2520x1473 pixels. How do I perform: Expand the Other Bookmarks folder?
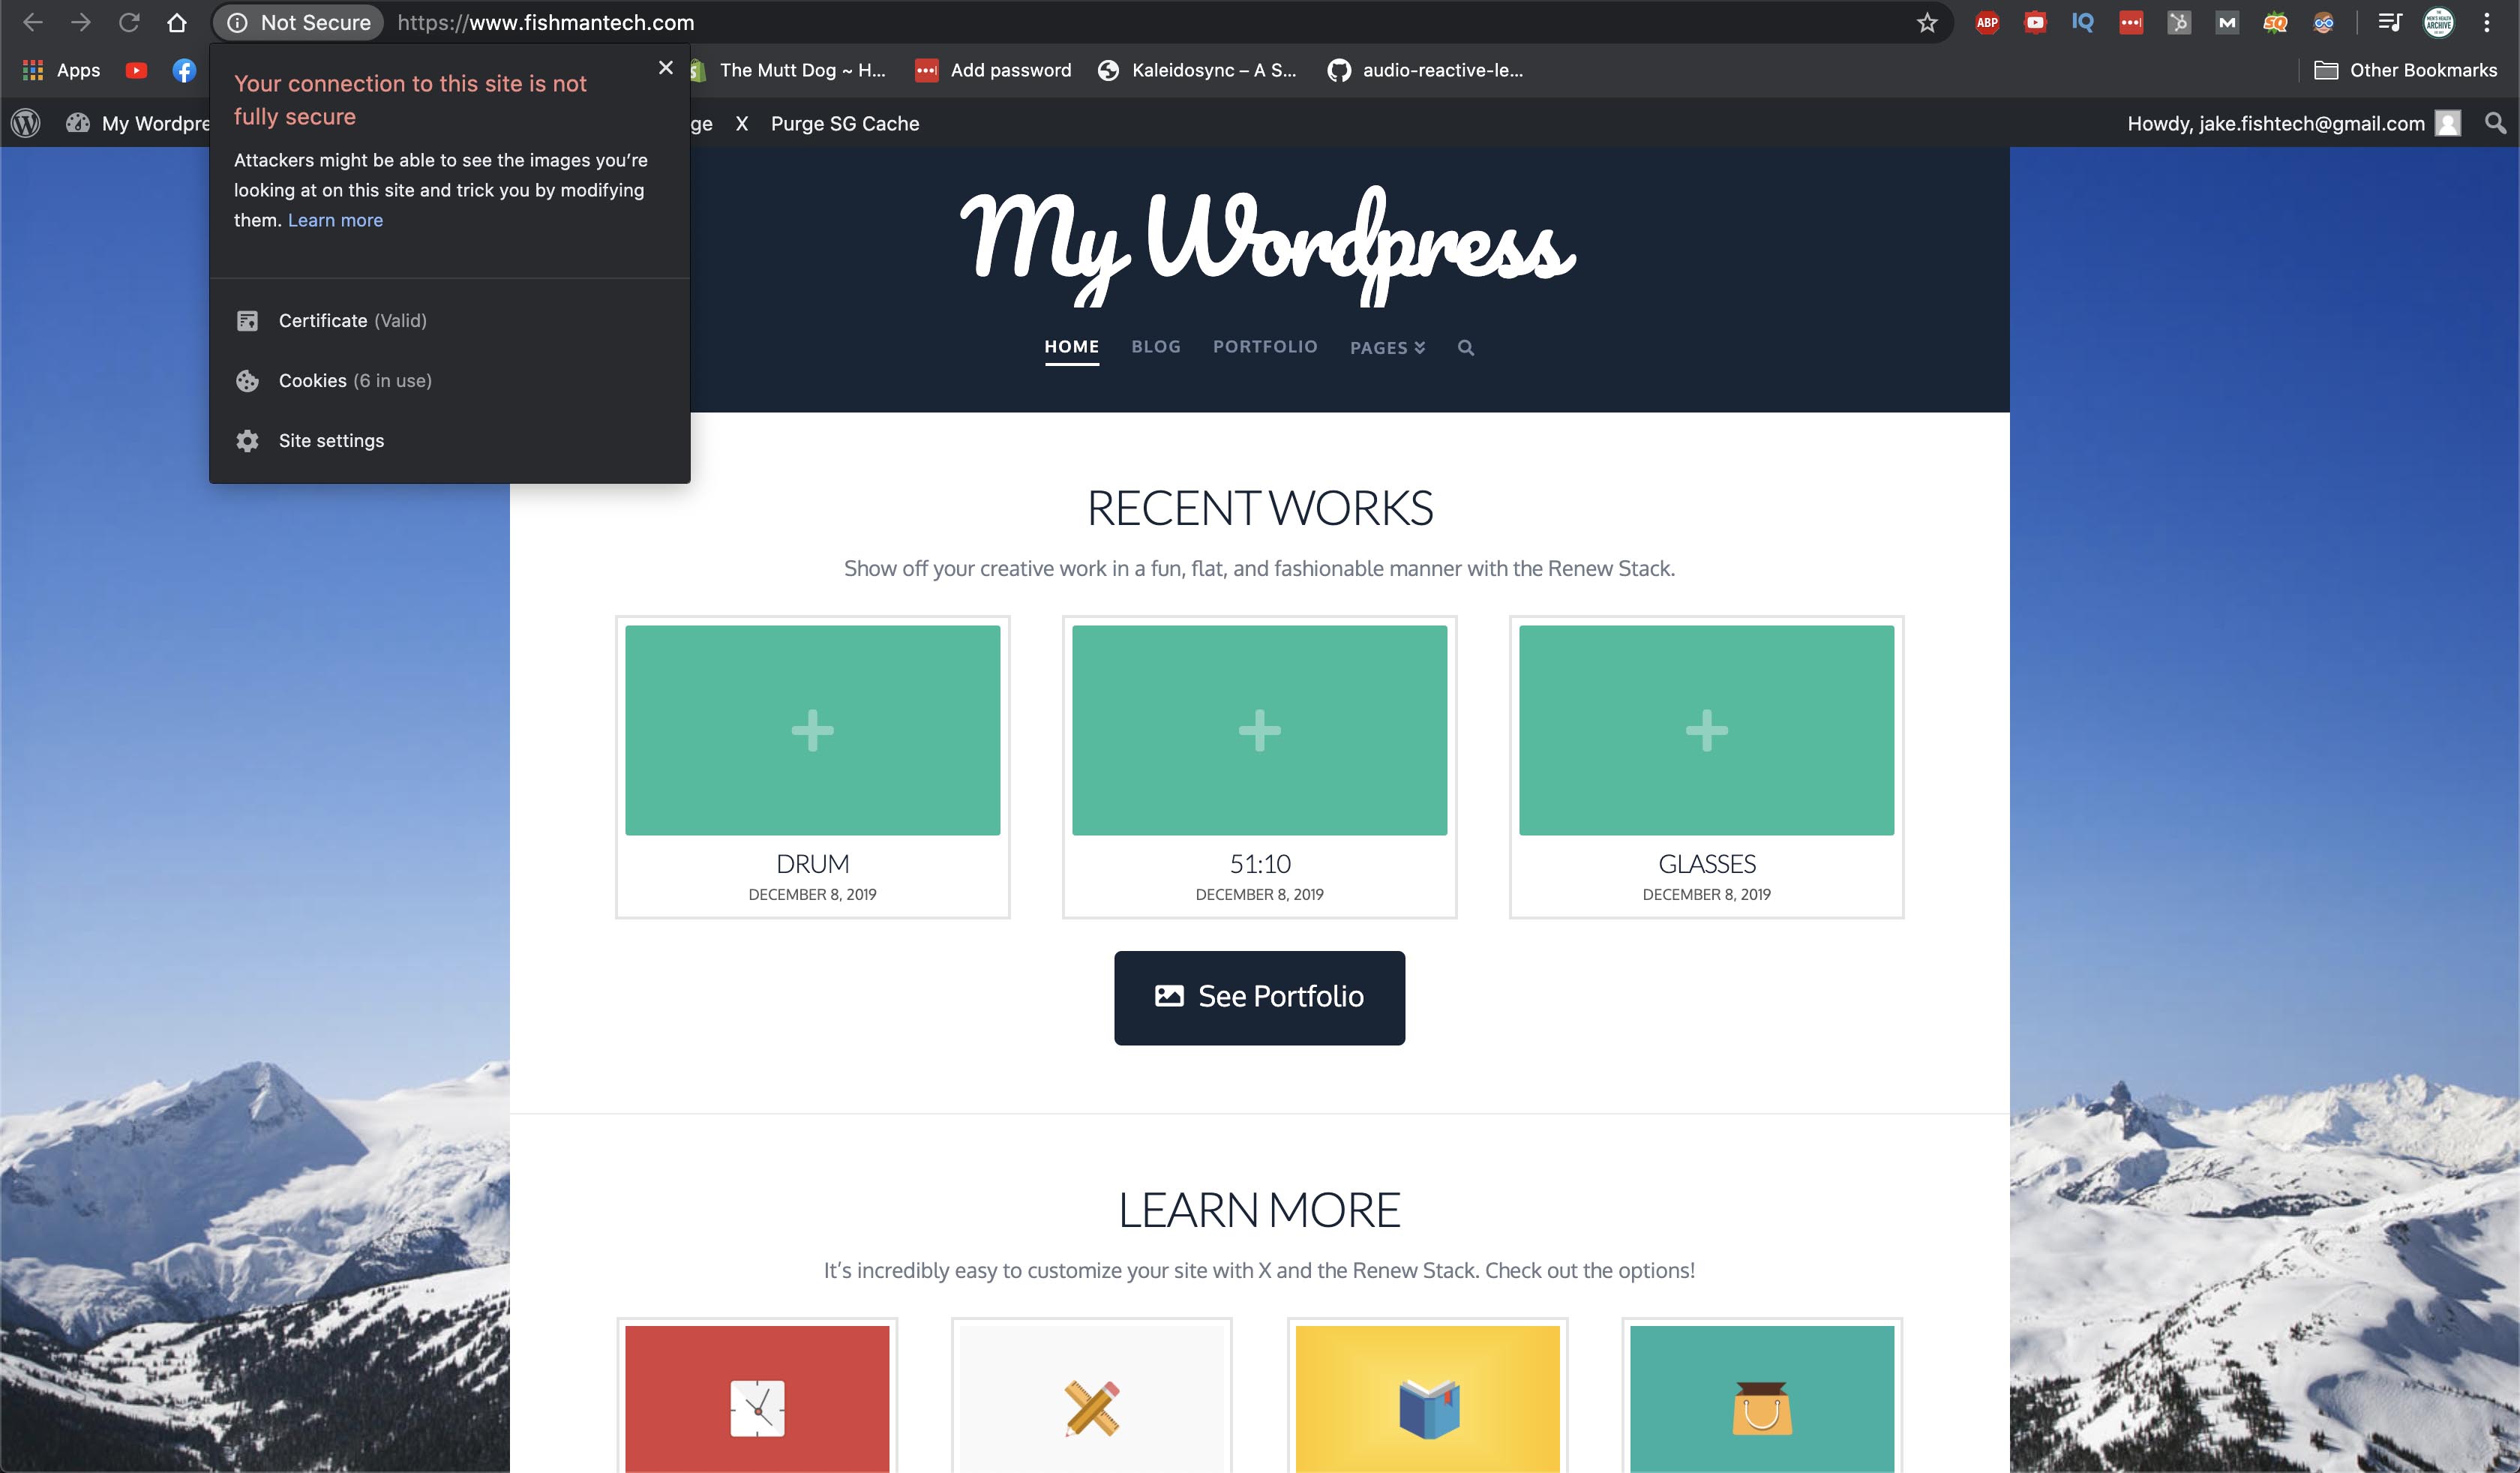click(2406, 70)
